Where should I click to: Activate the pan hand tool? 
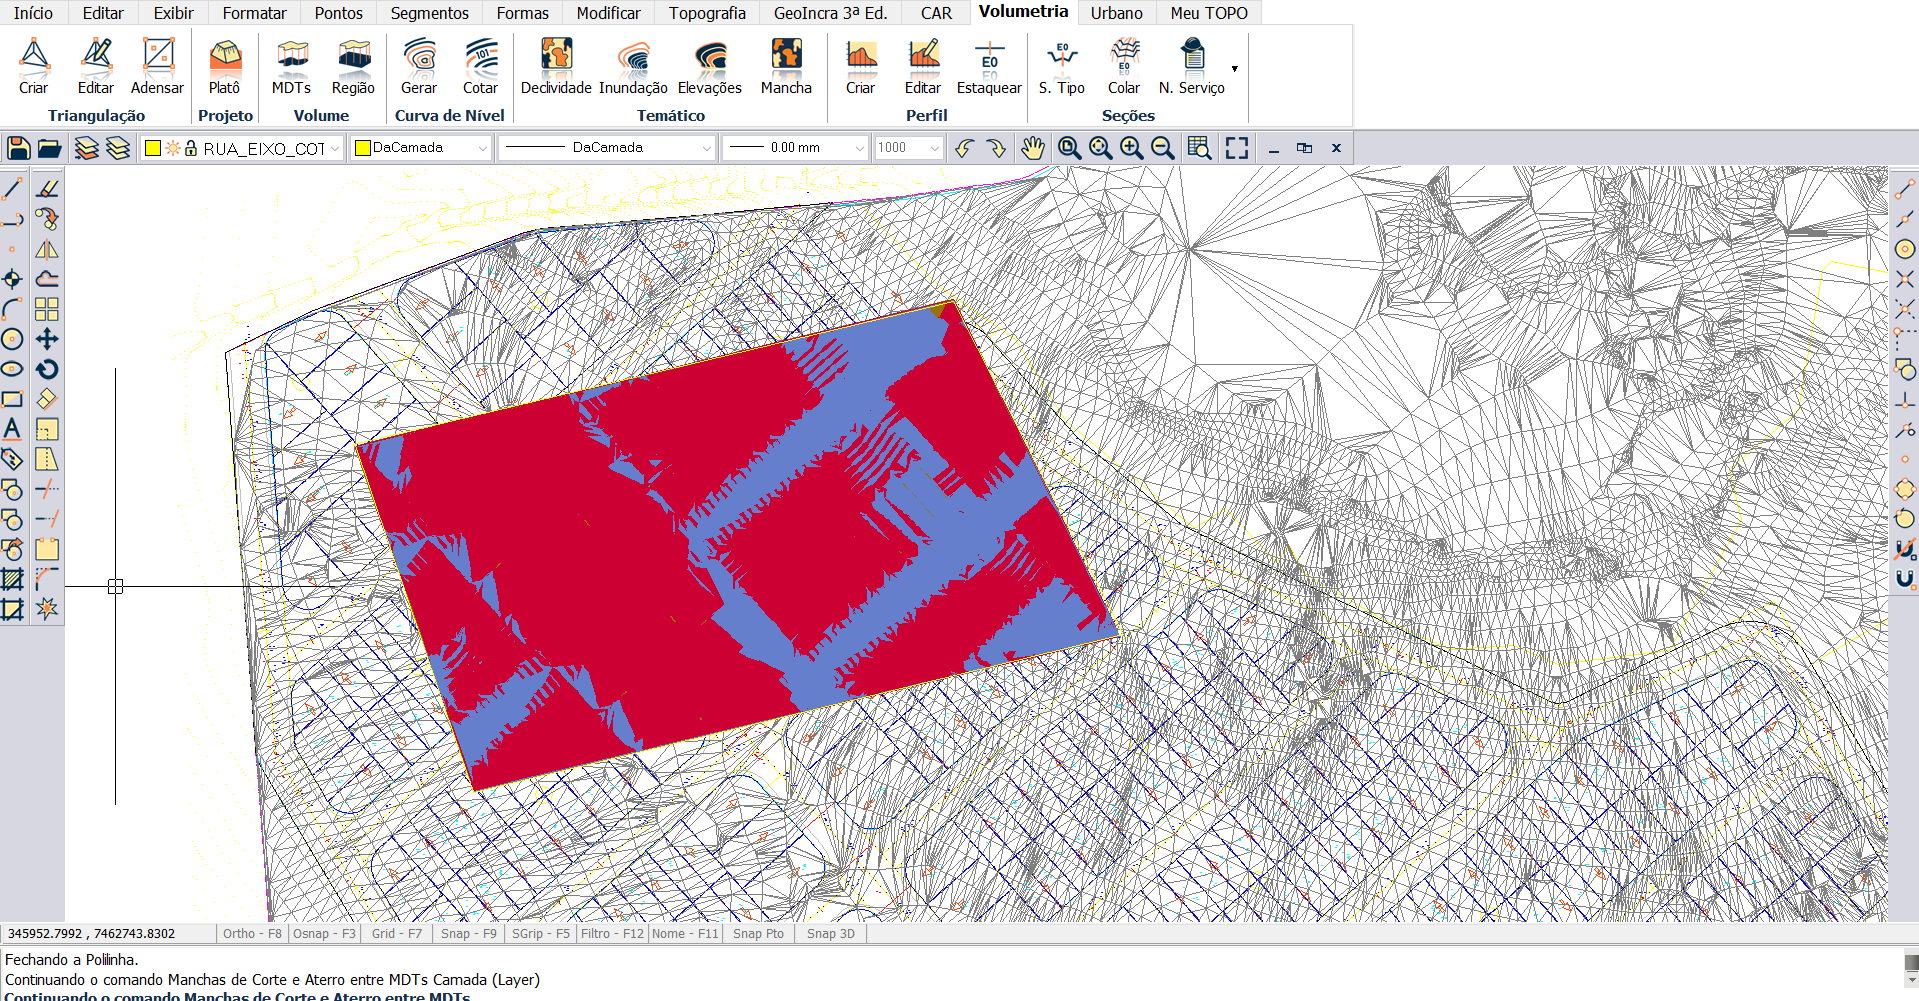1032,148
